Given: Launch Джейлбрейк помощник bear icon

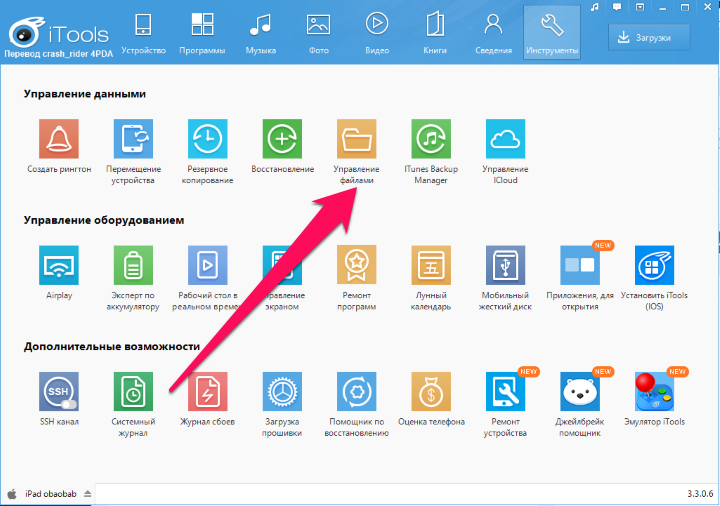Looking at the screenshot, I should tap(580, 393).
